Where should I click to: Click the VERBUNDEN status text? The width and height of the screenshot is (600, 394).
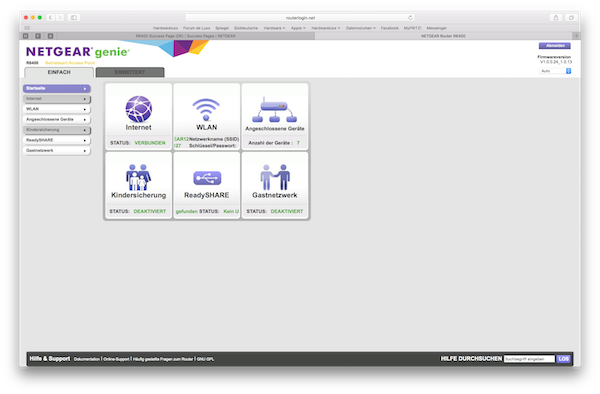tap(150, 143)
